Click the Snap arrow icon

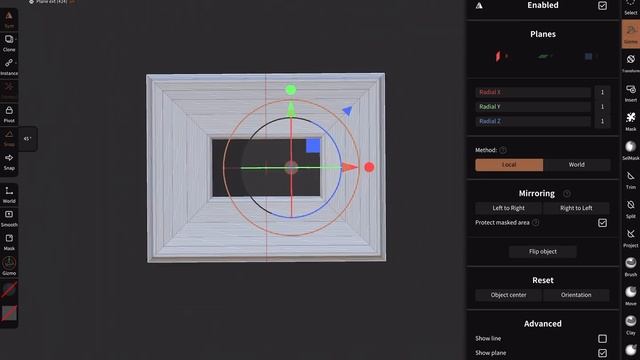click(9, 161)
